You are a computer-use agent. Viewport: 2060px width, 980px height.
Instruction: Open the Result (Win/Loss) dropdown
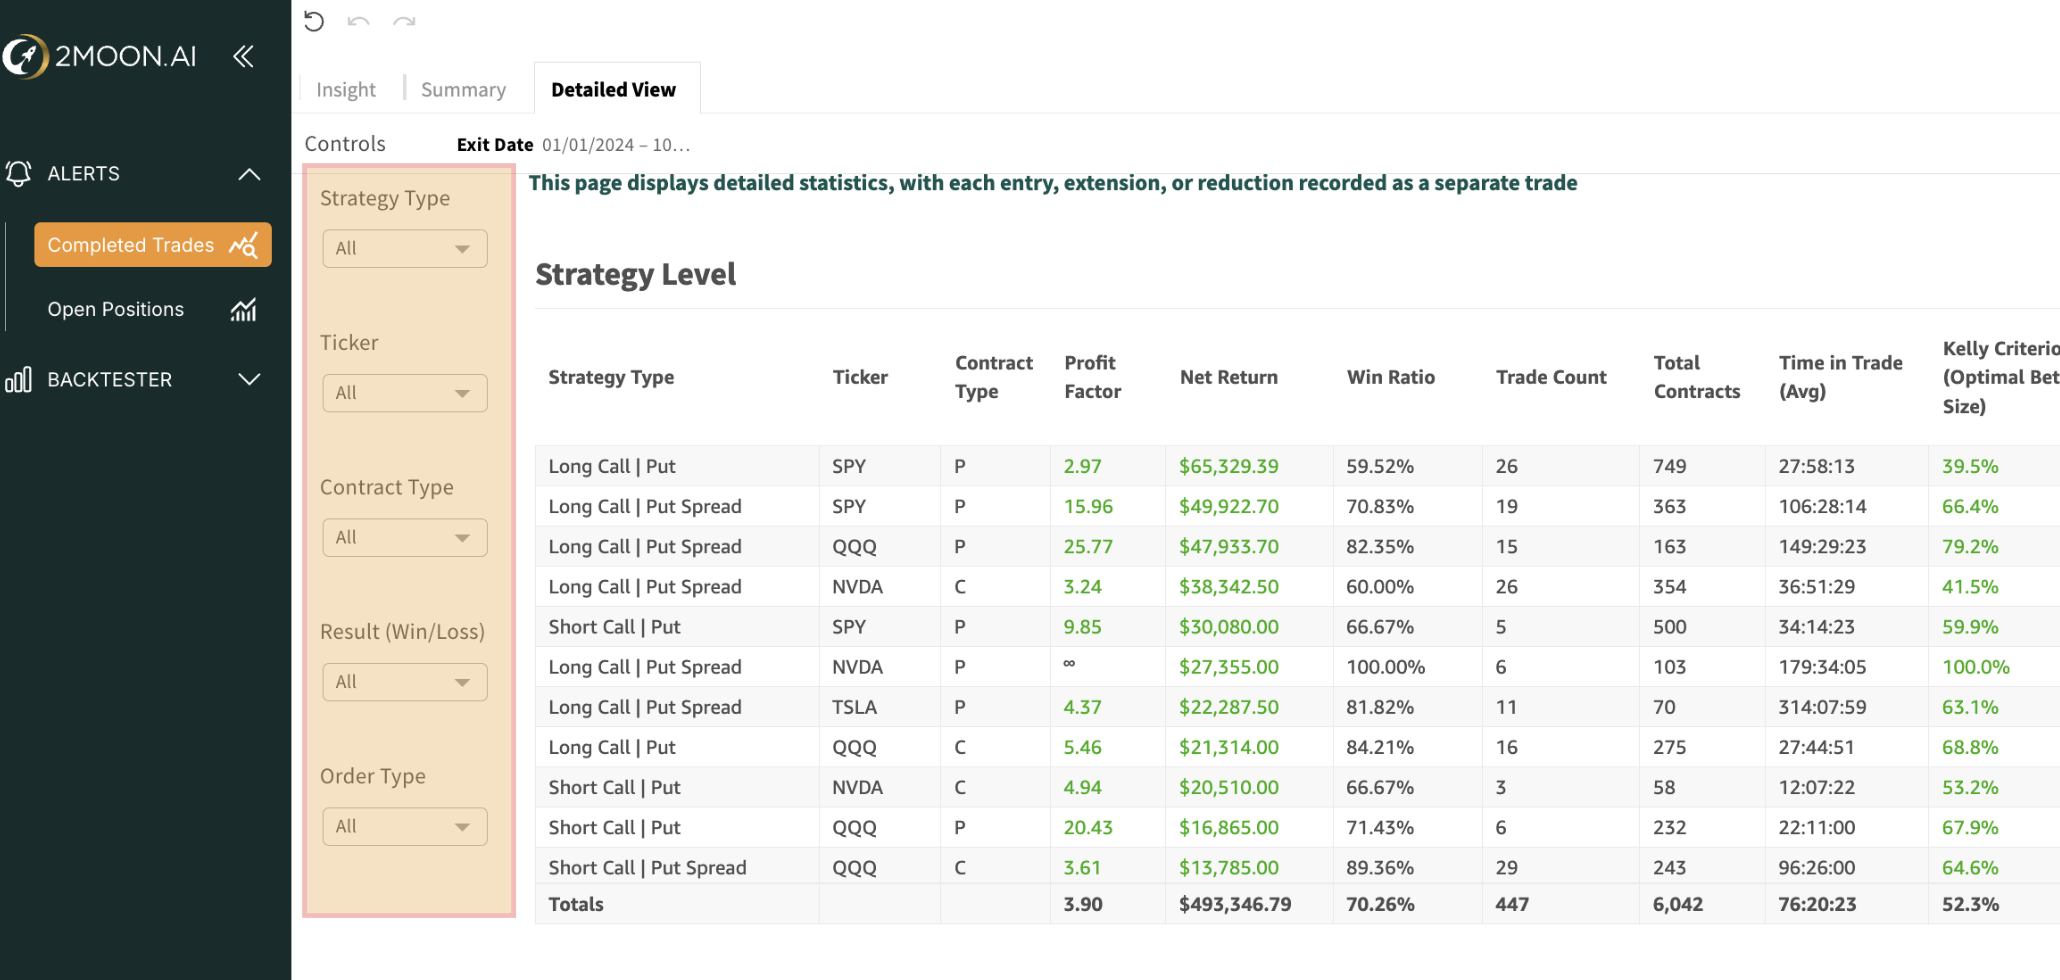coord(404,682)
